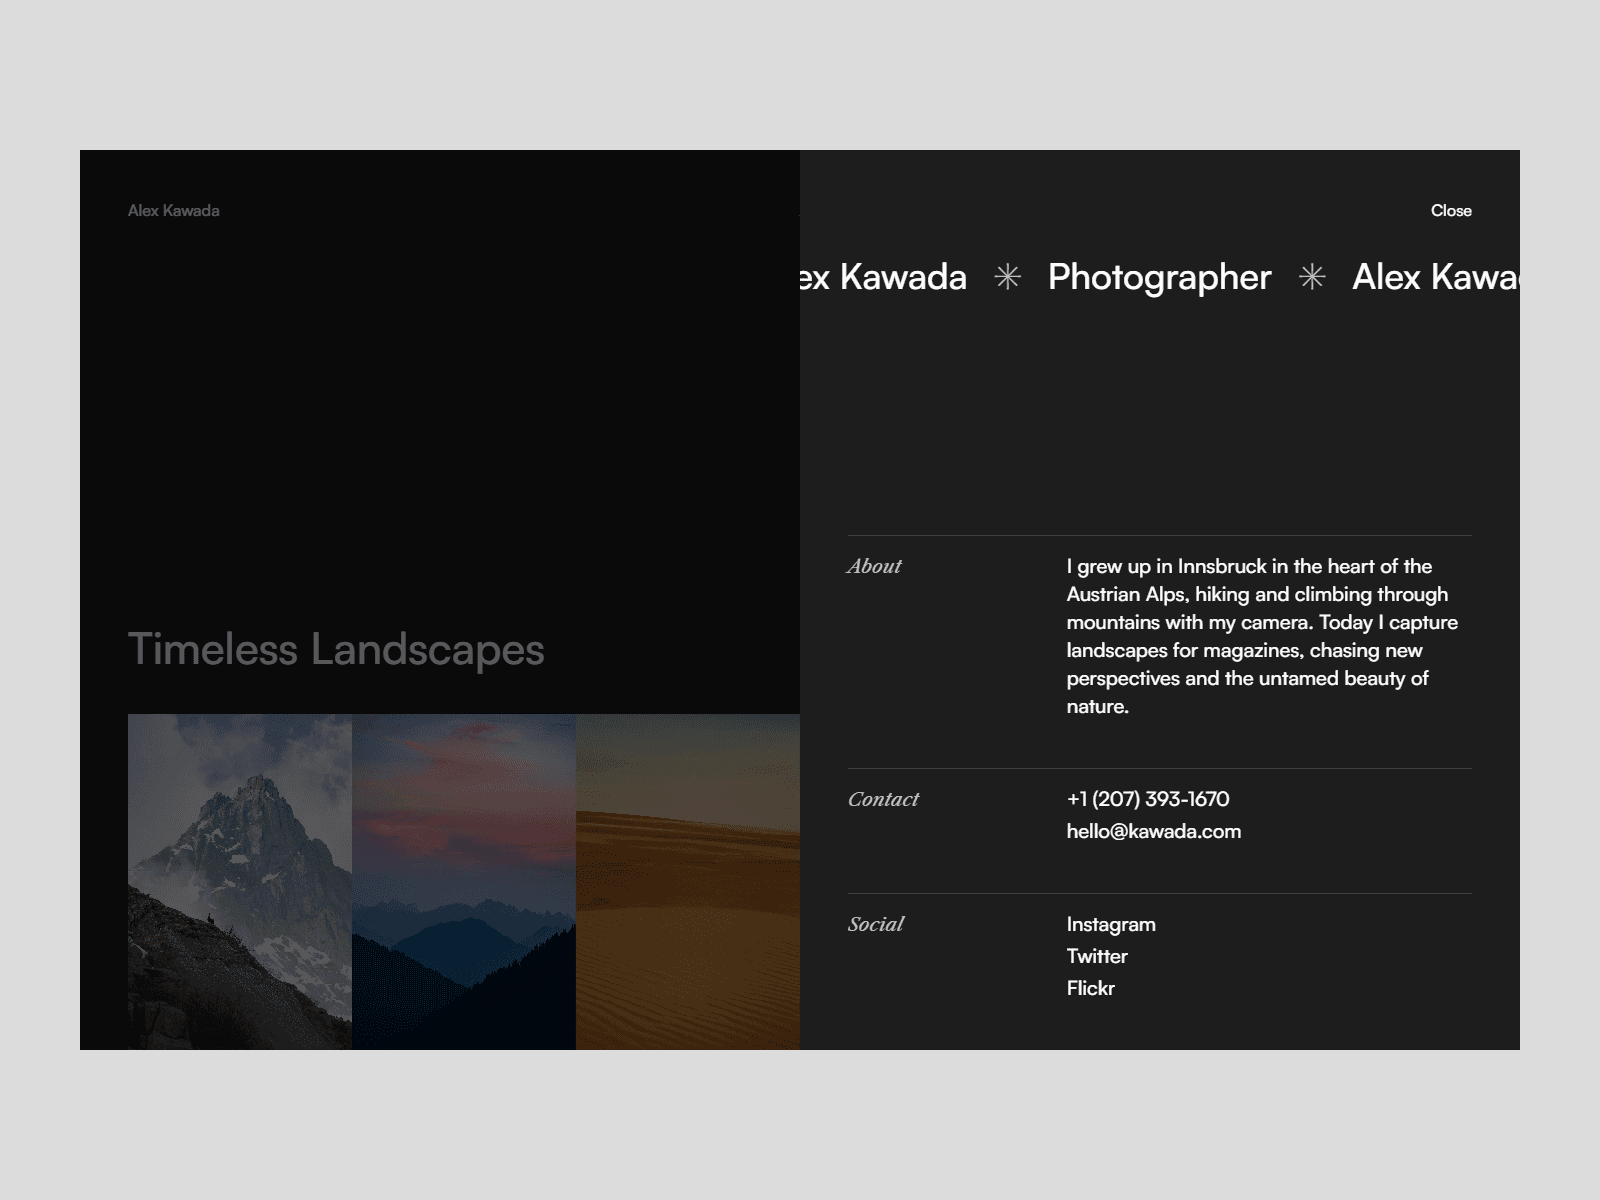This screenshot has width=1600, height=1200.
Task: Open the Instagram social link
Action: (x=1111, y=925)
